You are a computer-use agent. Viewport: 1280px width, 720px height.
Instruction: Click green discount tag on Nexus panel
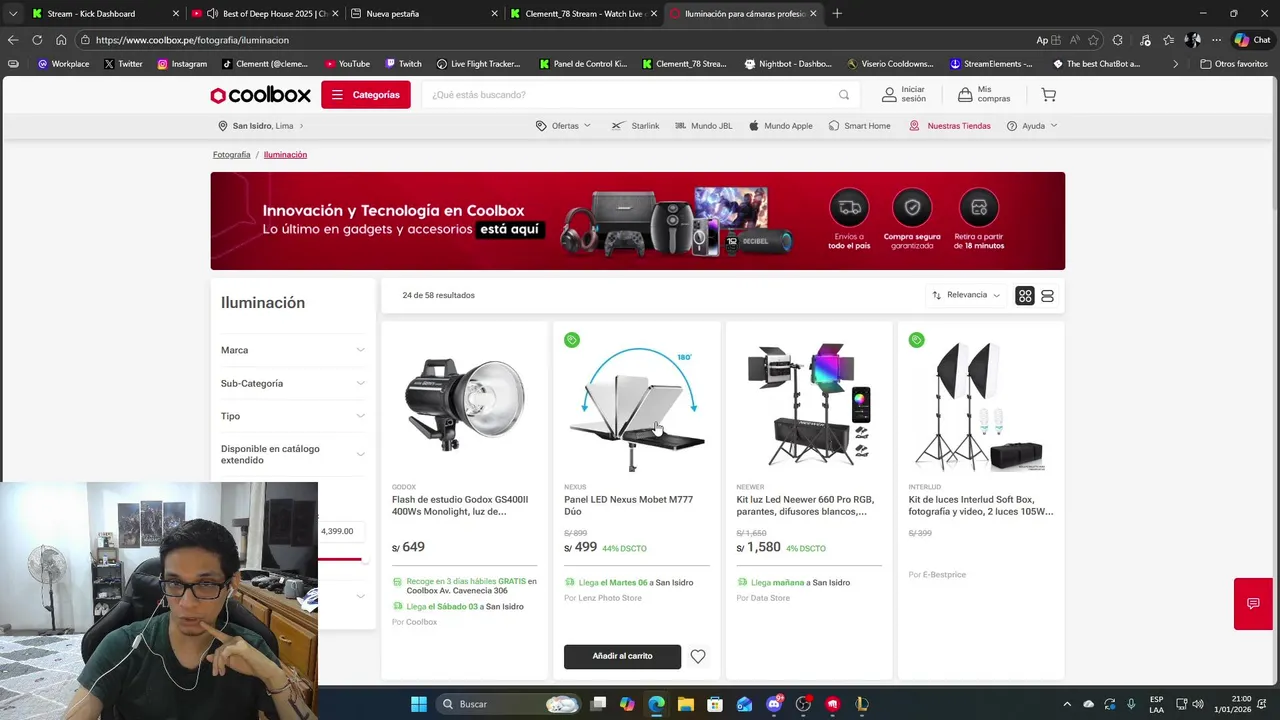click(572, 340)
